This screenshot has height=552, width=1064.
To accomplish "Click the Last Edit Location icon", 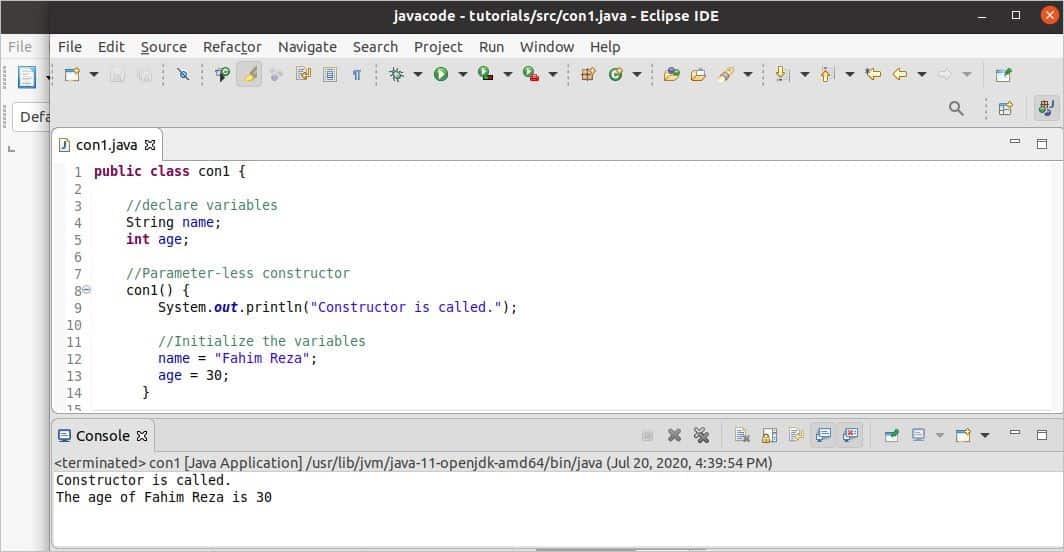I will pos(873,74).
